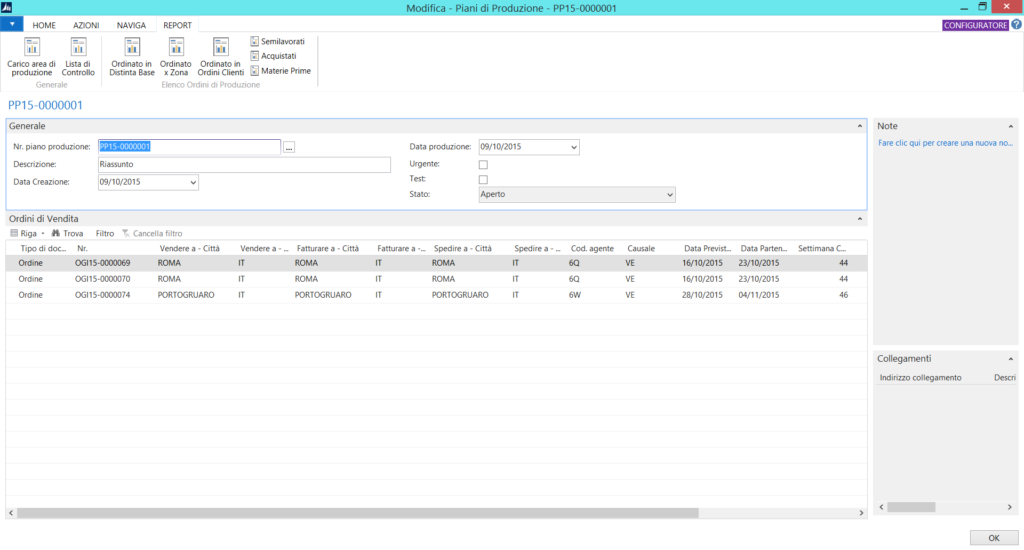Click the 6W agent code cell
This screenshot has width=1024, height=550.
[x=575, y=295]
